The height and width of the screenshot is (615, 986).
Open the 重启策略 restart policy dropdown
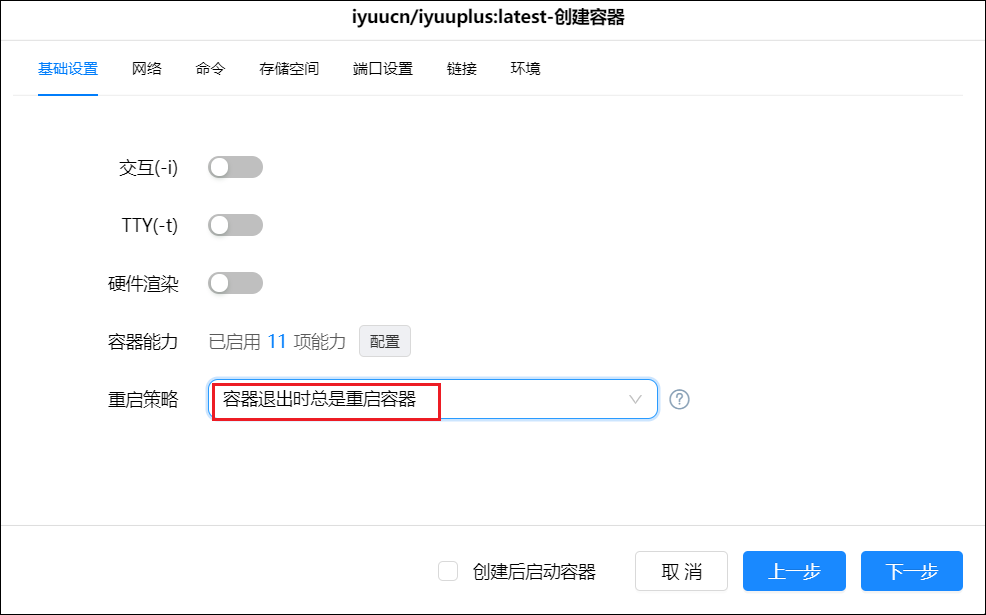(432, 399)
